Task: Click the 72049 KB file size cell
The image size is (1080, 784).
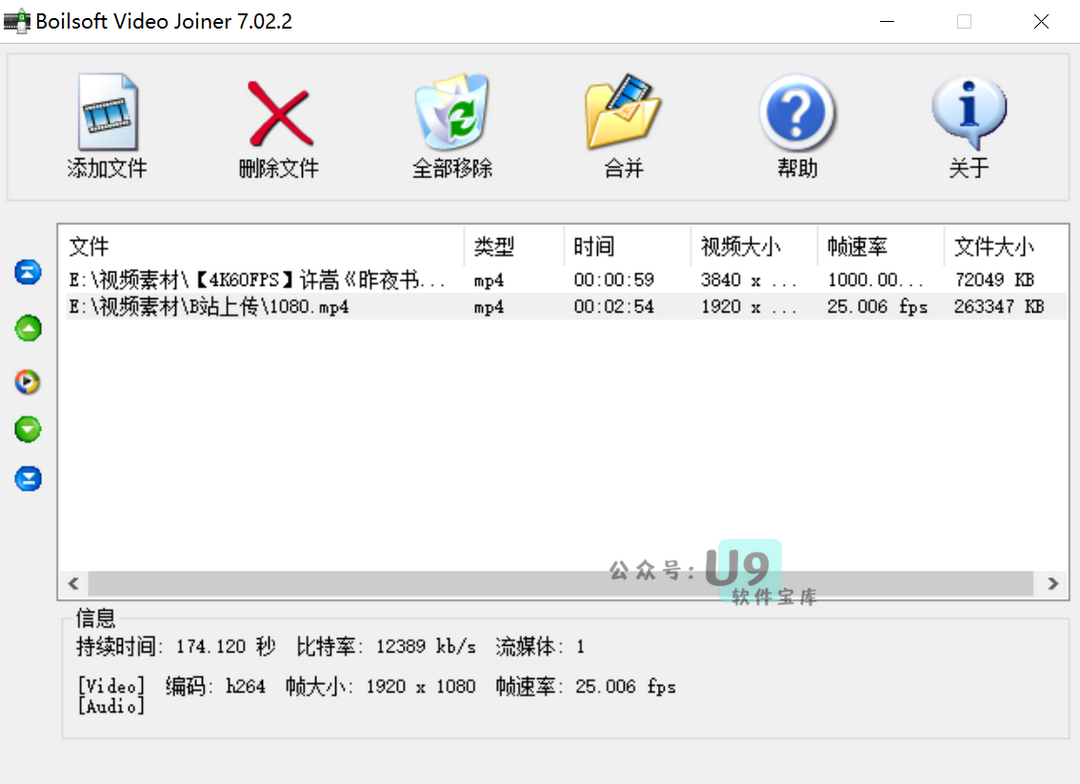Action: click(x=994, y=280)
